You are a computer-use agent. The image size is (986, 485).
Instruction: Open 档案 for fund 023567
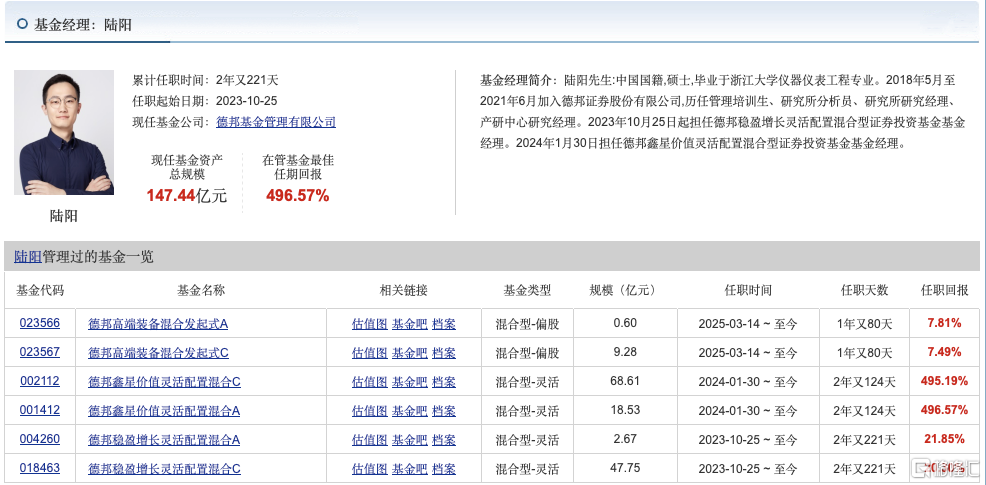pyautogui.click(x=444, y=353)
